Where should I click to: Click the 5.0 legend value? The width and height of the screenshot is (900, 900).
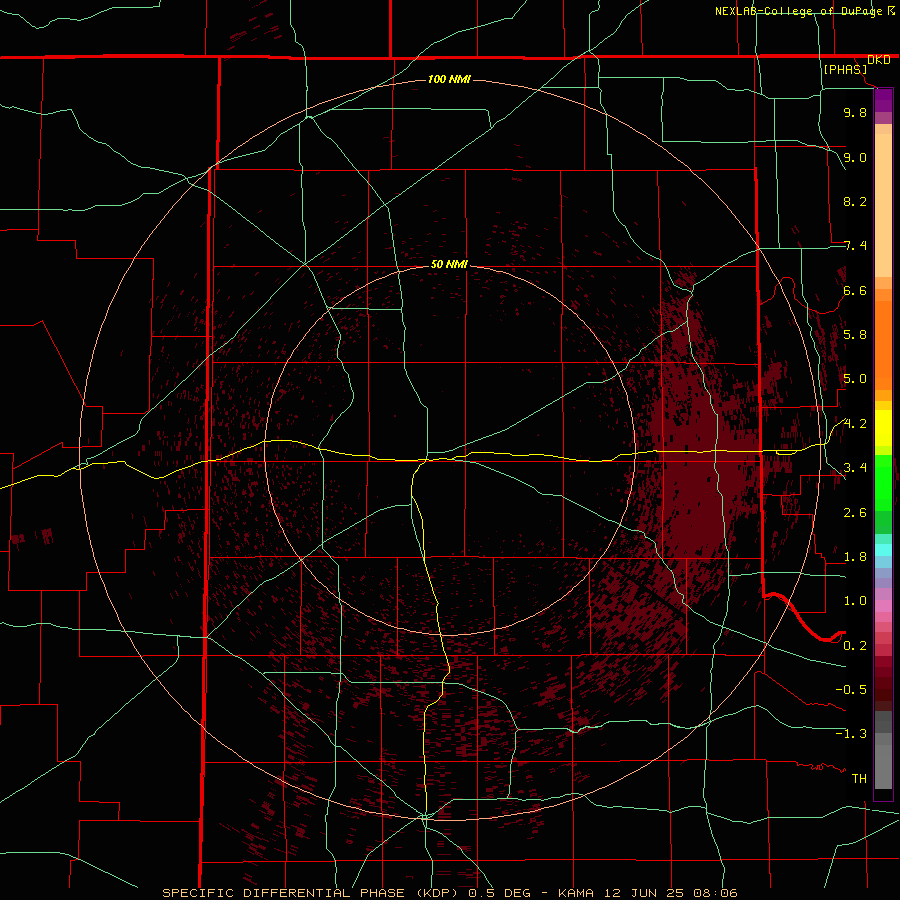pyautogui.click(x=855, y=379)
